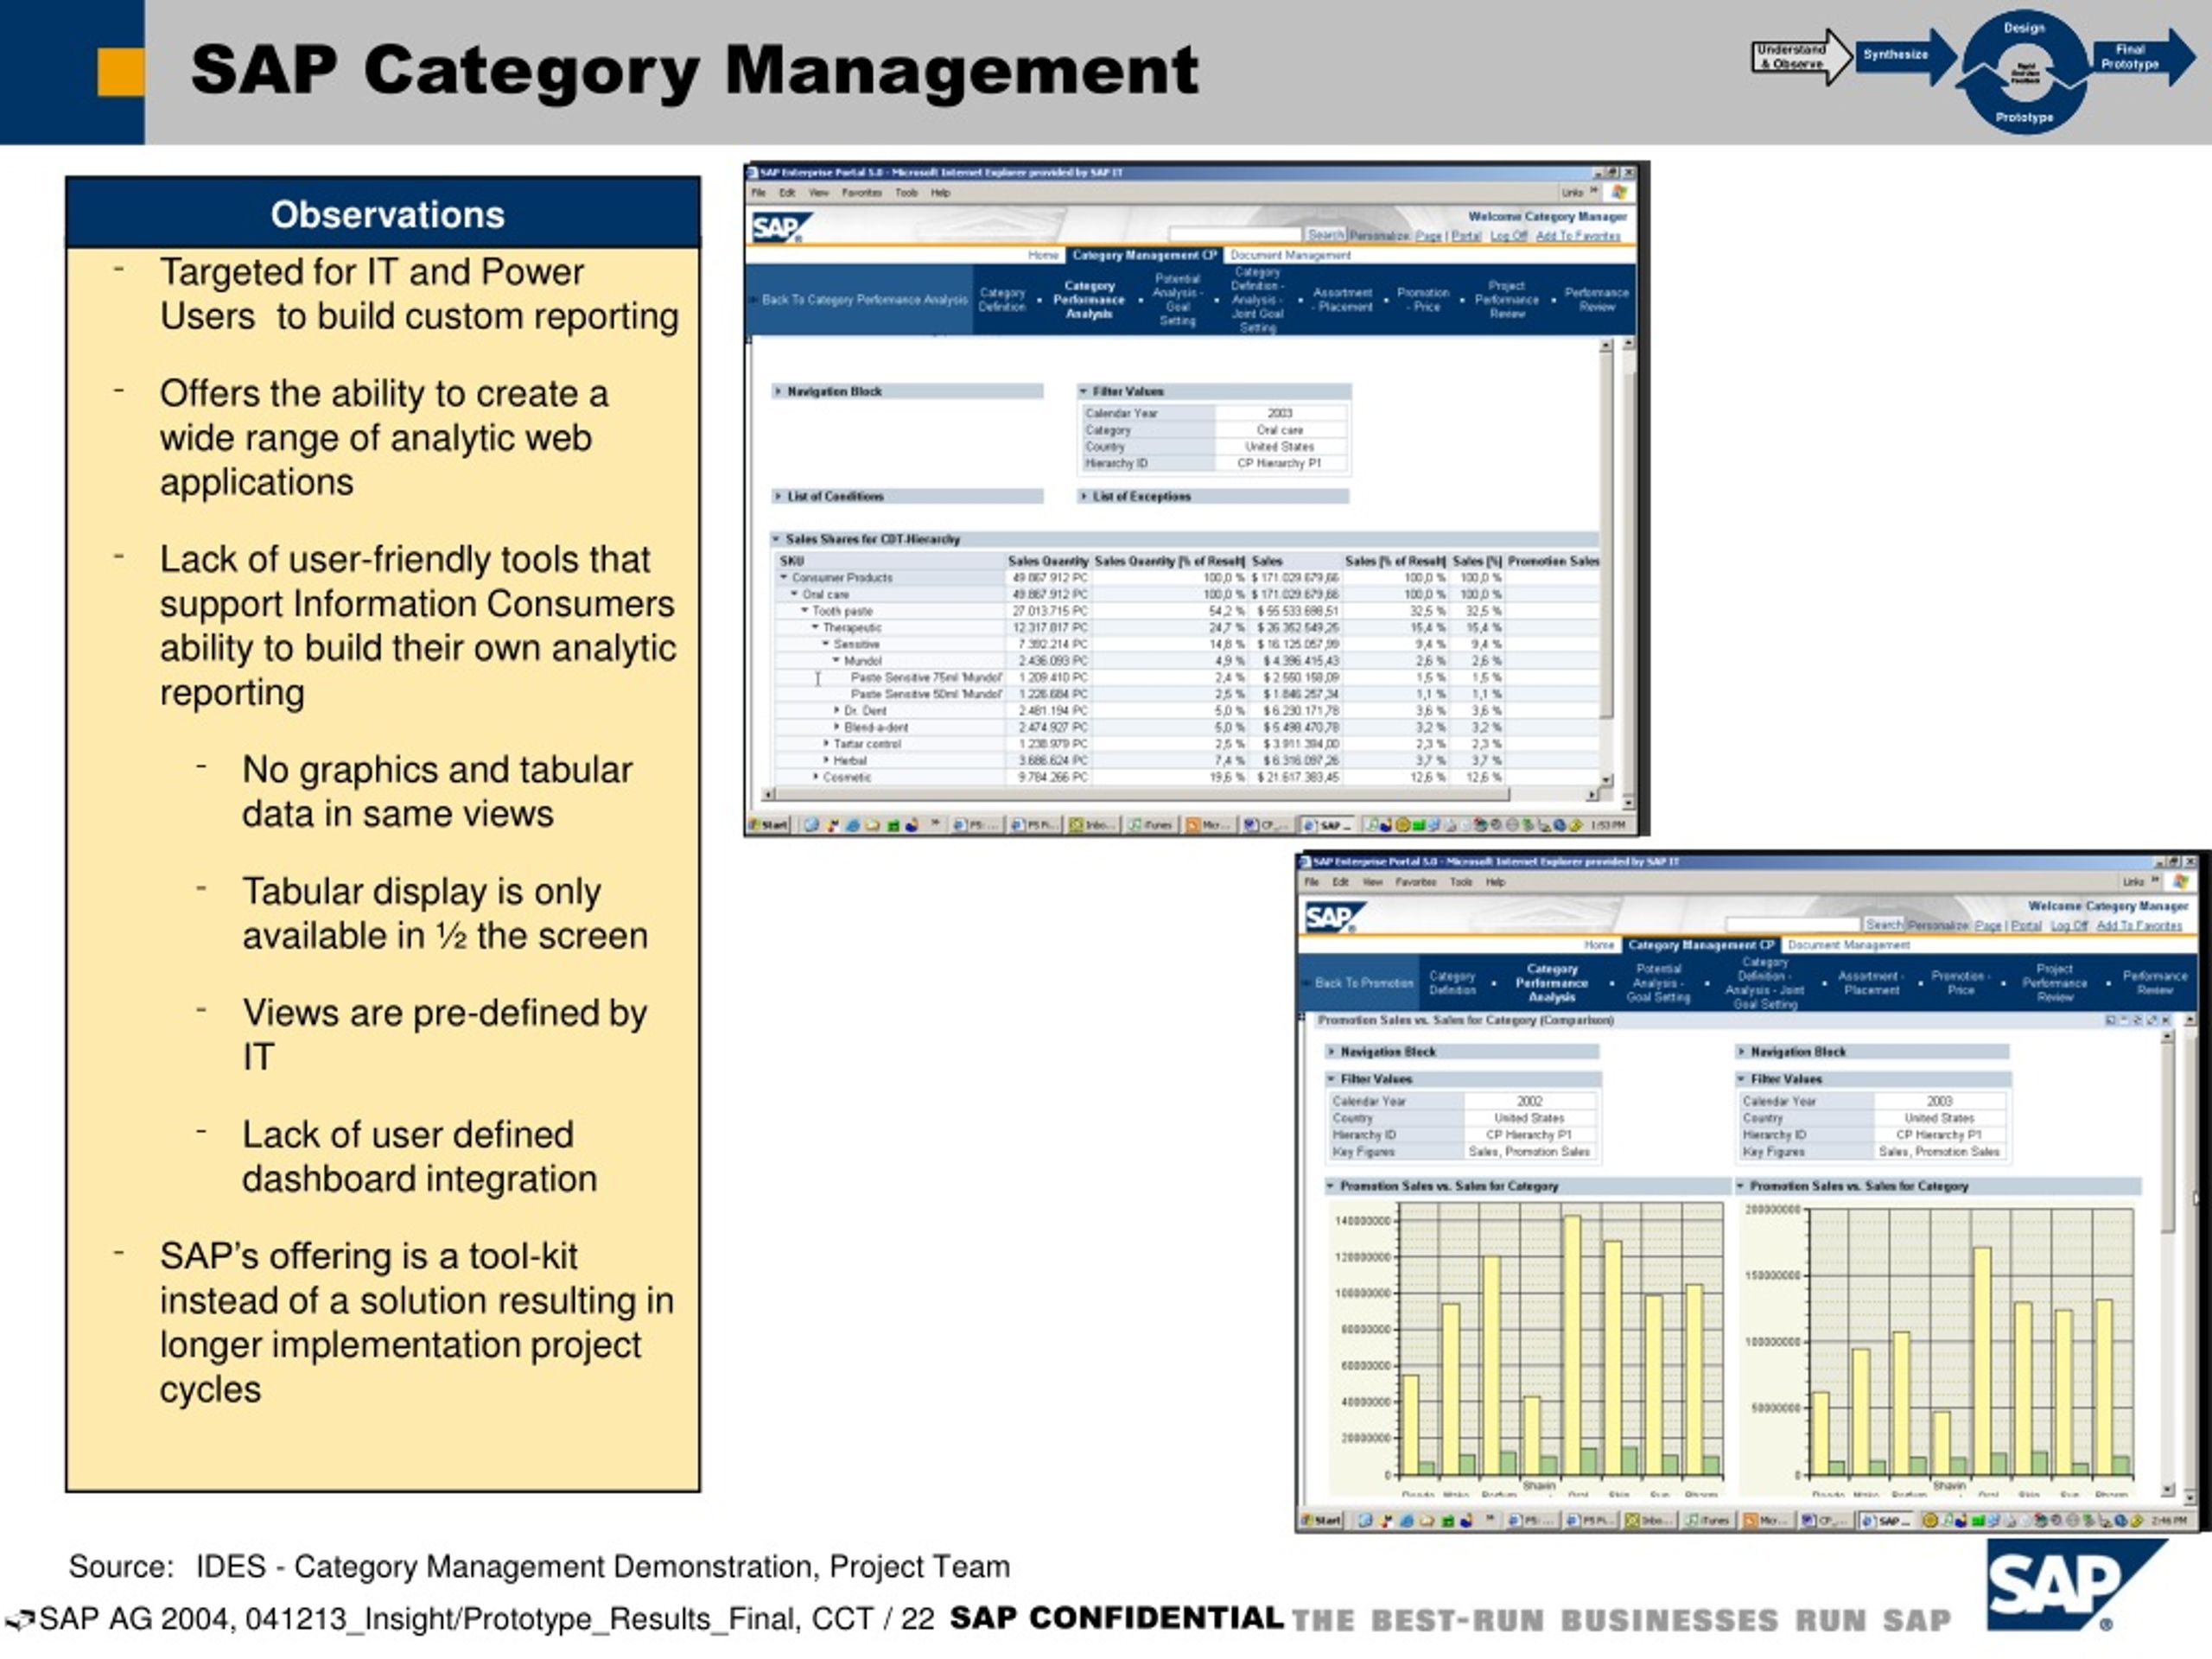
Task: Expand the Tartar control hierarchy node
Action: 825,743
